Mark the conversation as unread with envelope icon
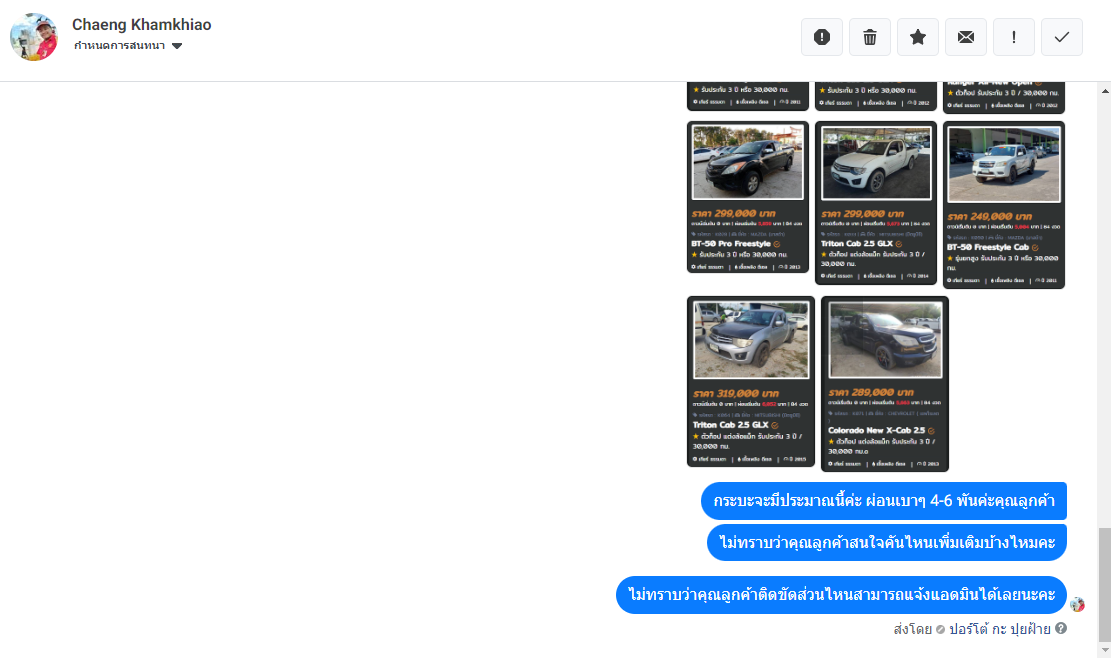Viewport: 1111px width, 658px height. 966,37
